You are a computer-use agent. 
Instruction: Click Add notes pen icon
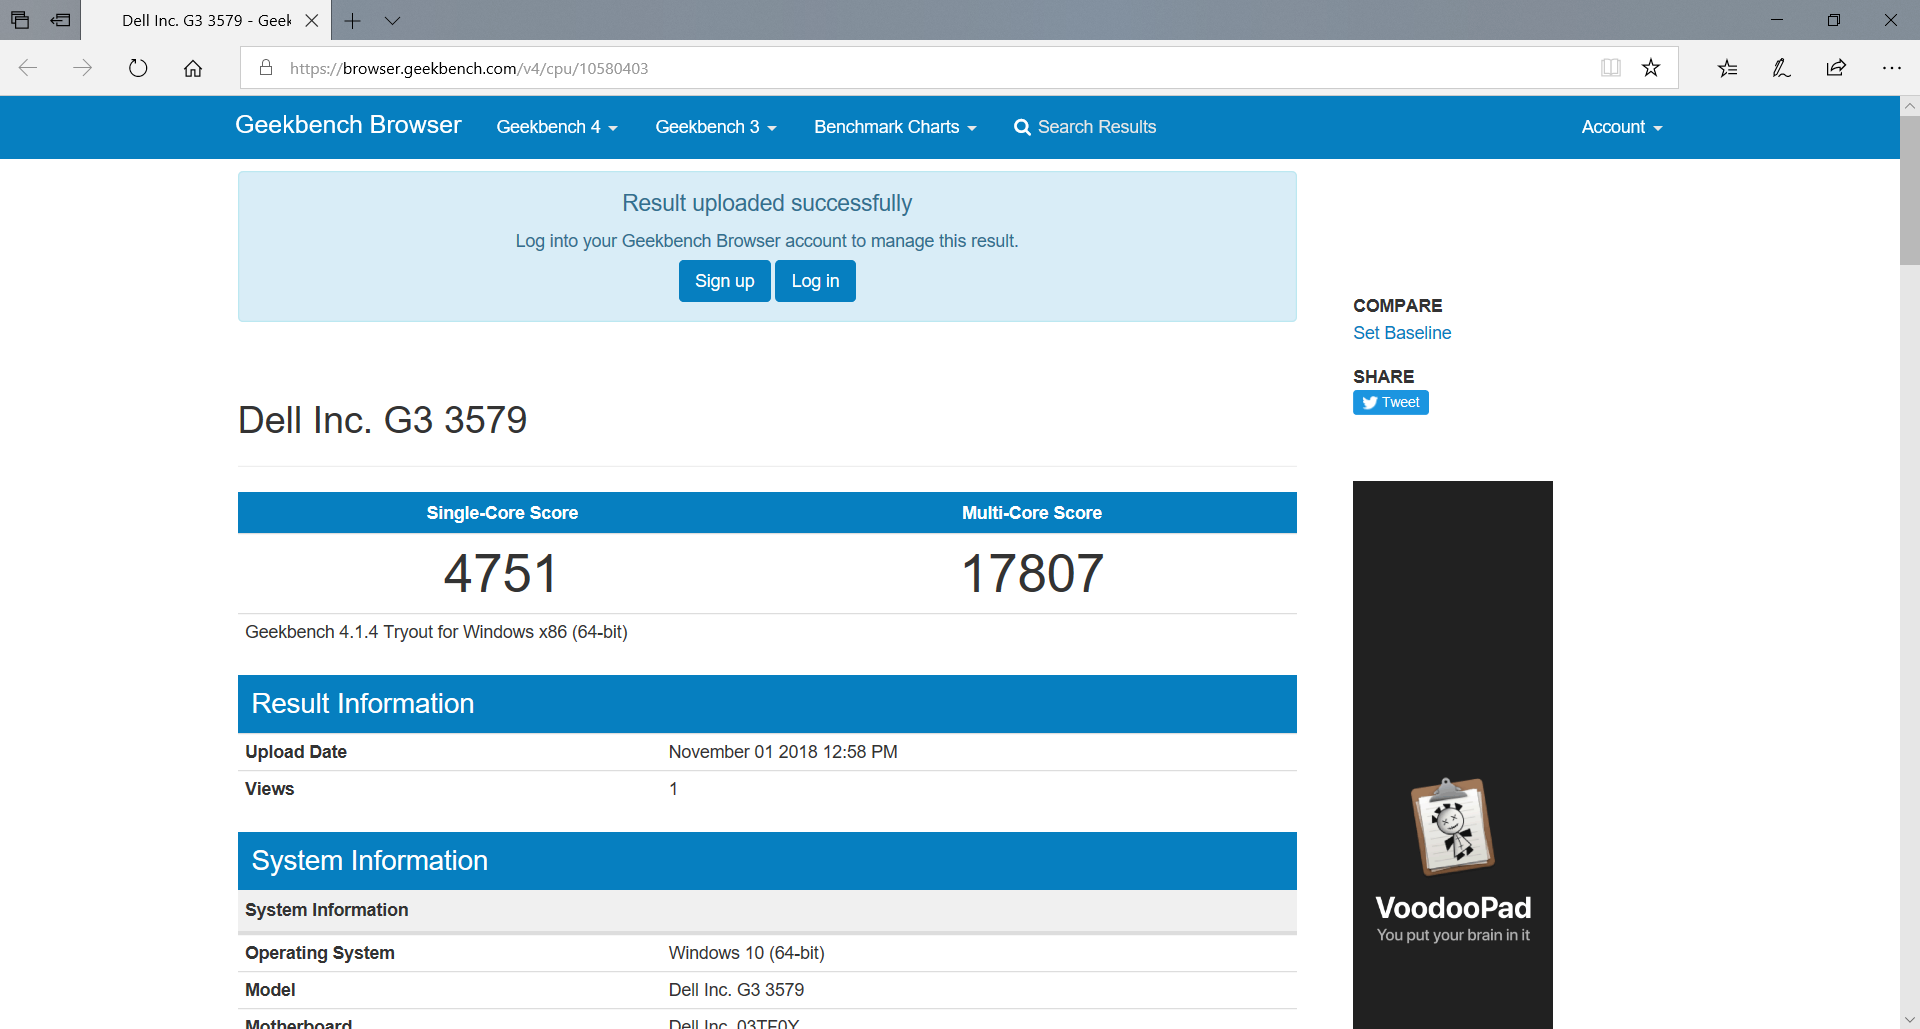(x=1781, y=68)
